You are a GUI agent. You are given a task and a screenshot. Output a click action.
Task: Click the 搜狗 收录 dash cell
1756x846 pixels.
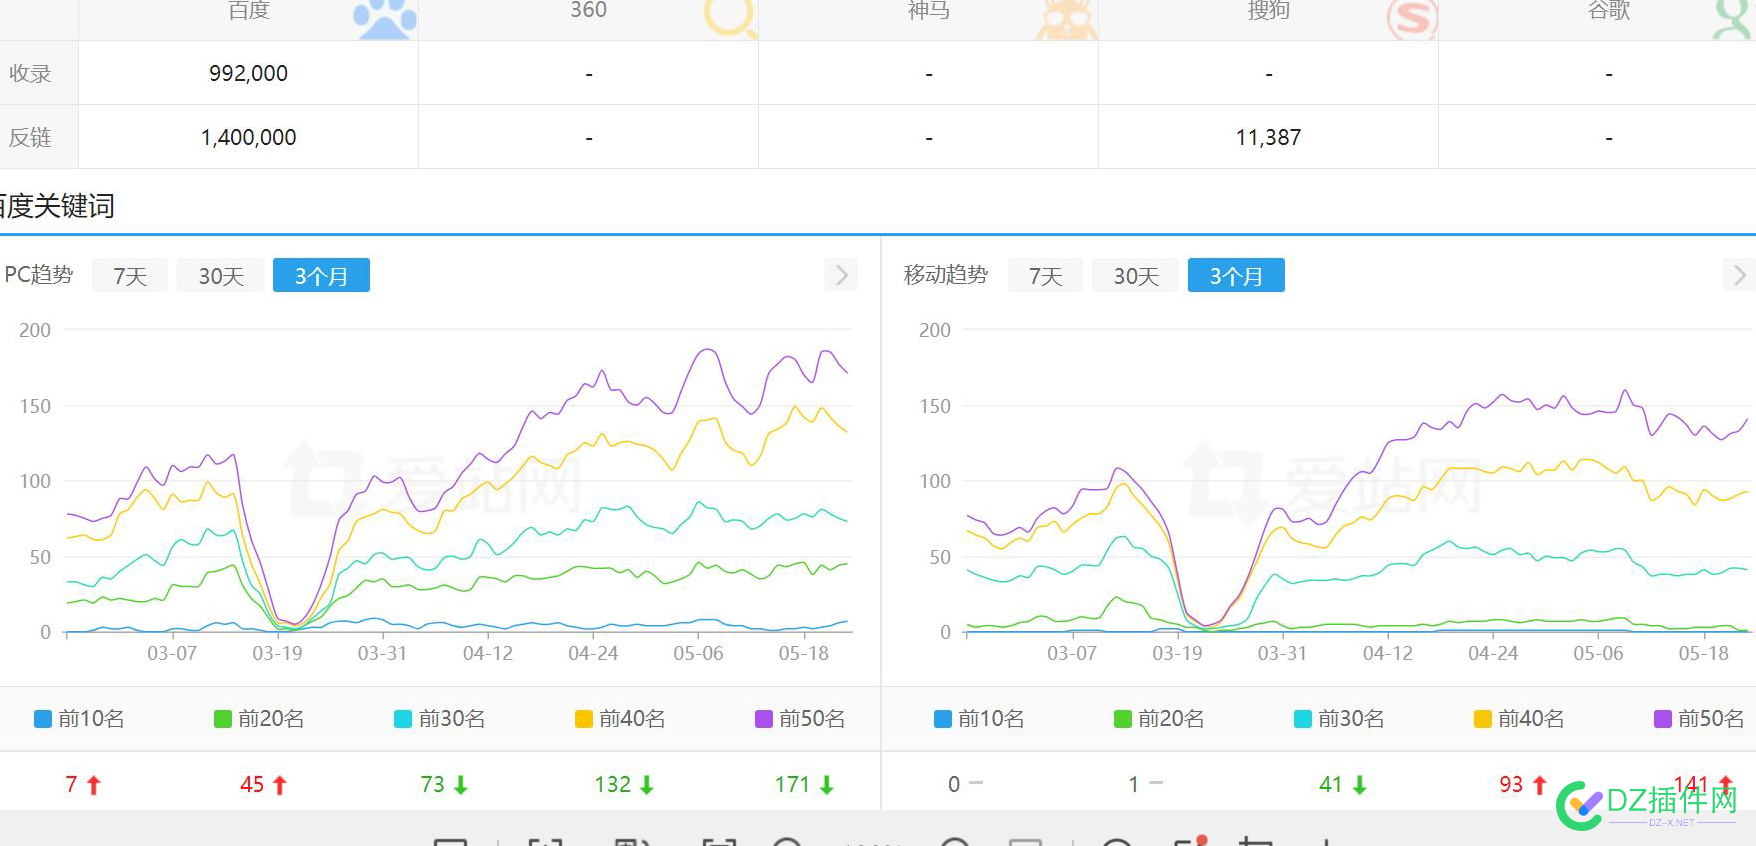coord(1269,73)
